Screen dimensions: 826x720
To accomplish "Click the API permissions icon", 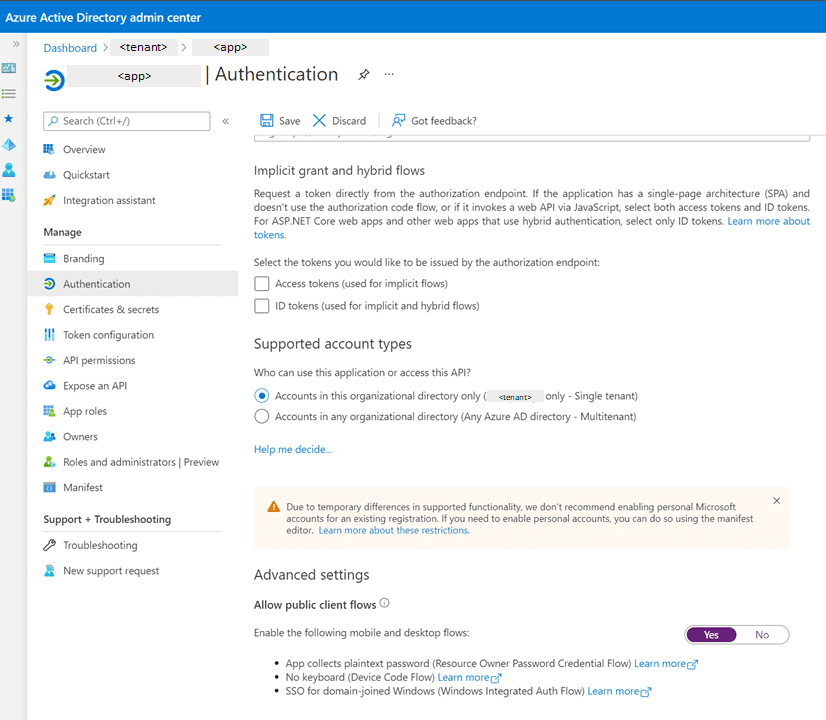I will [x=49, y=360].
